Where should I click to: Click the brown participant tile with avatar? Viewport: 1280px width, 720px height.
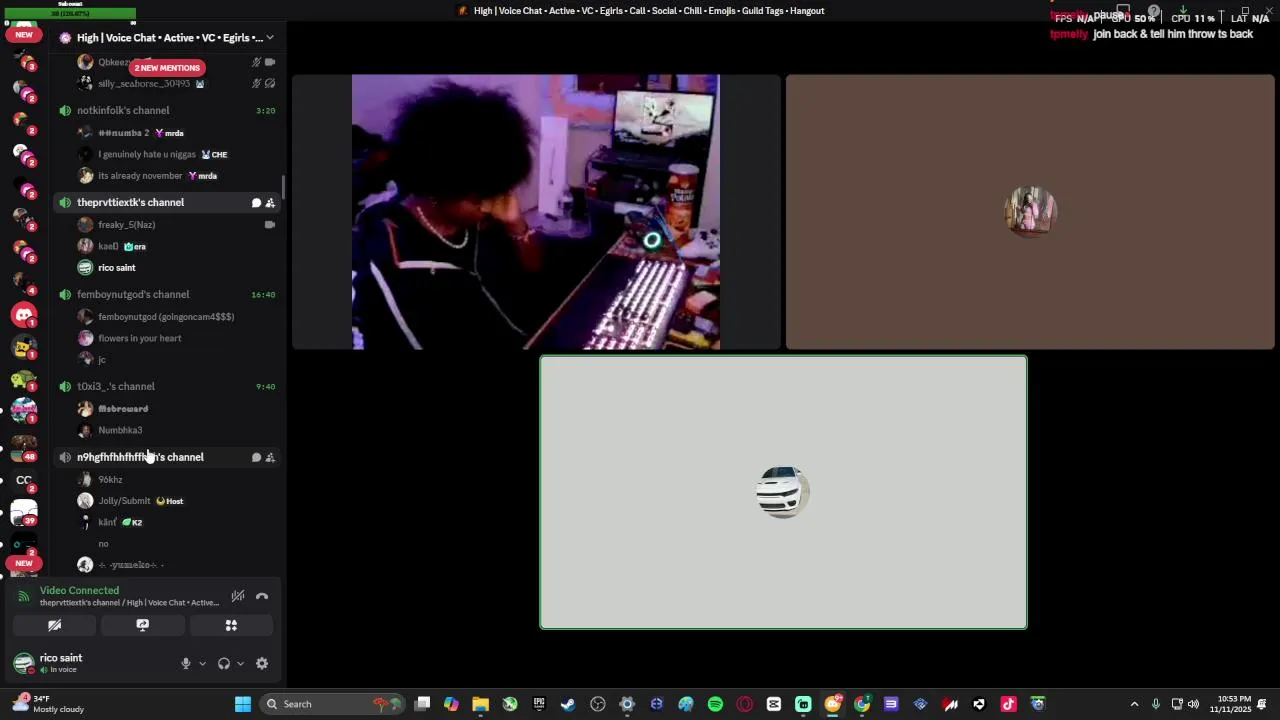pyautogui.click(x=1030, y=212)
